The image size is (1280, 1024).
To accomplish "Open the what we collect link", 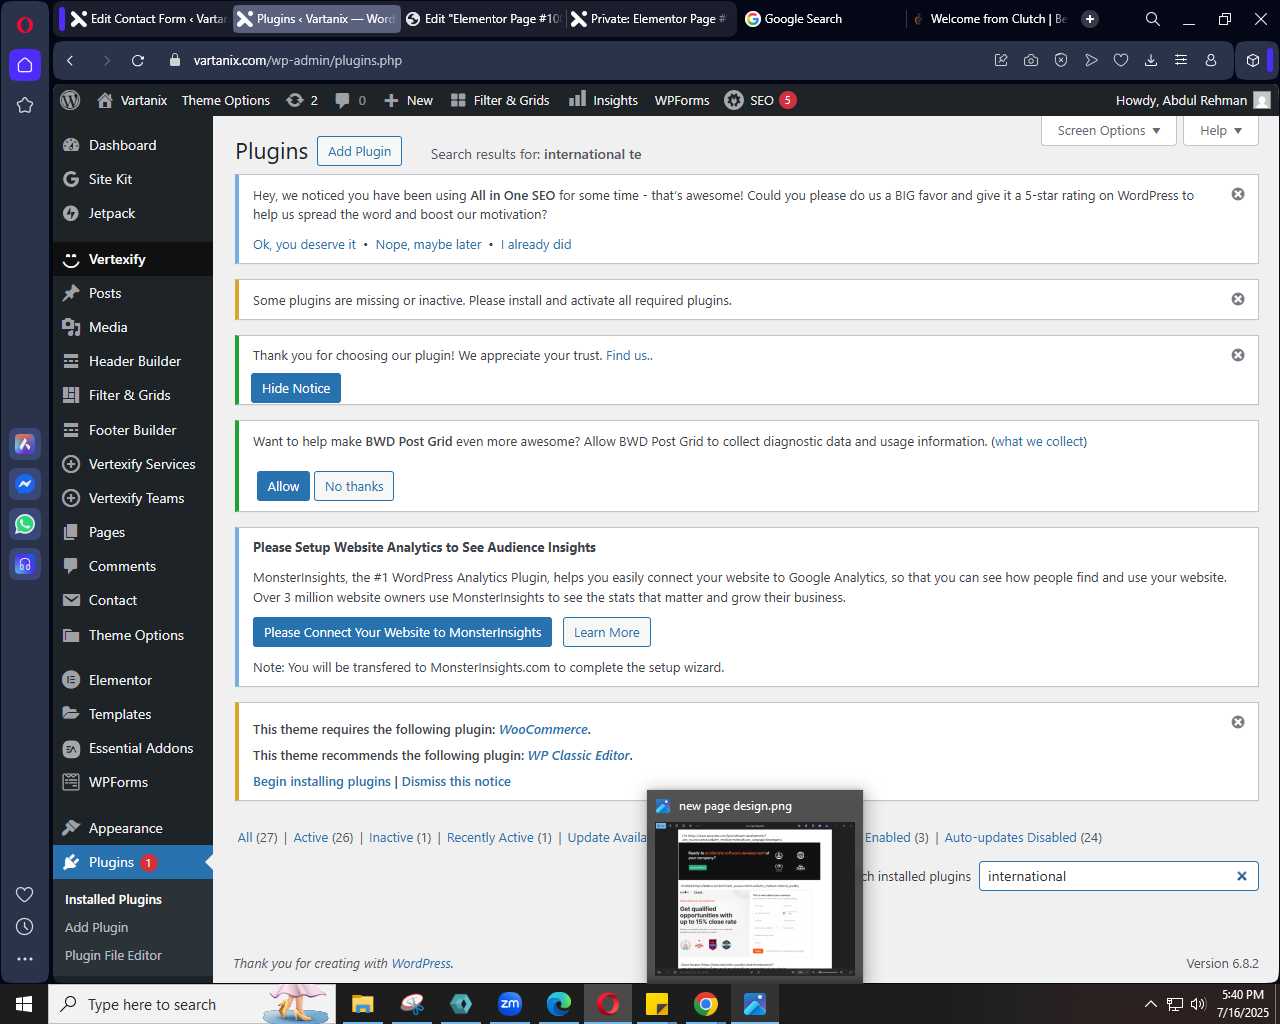I will 1039,441.
